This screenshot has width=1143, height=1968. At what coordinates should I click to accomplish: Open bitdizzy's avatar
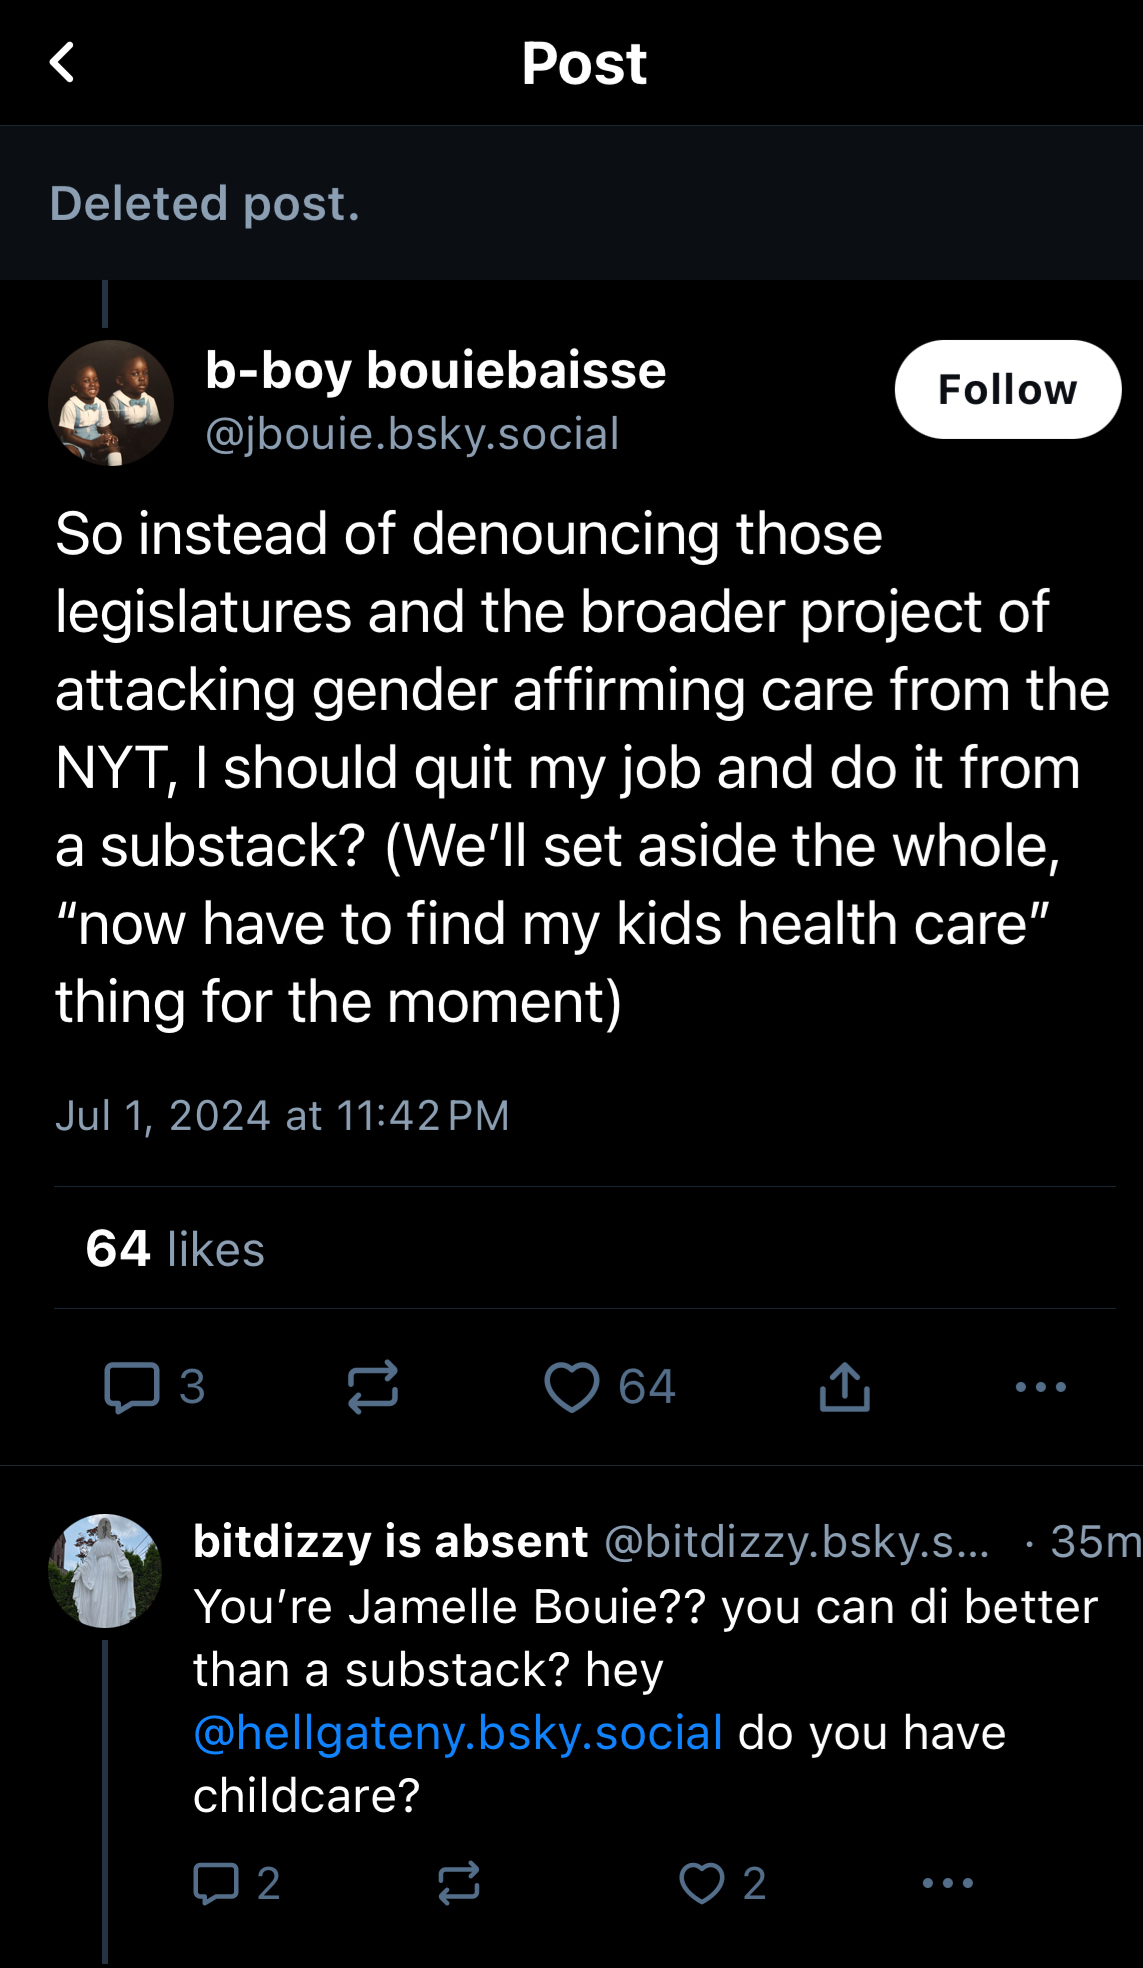(105, 1570)
